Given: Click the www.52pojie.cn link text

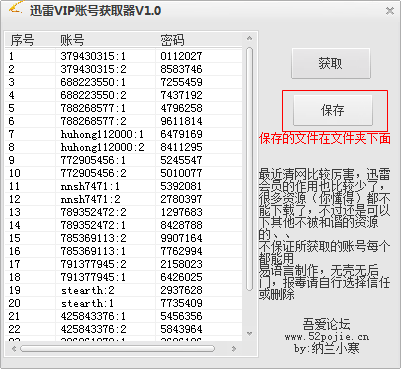Looking at the screenshot, I should (x=327, y=337).
